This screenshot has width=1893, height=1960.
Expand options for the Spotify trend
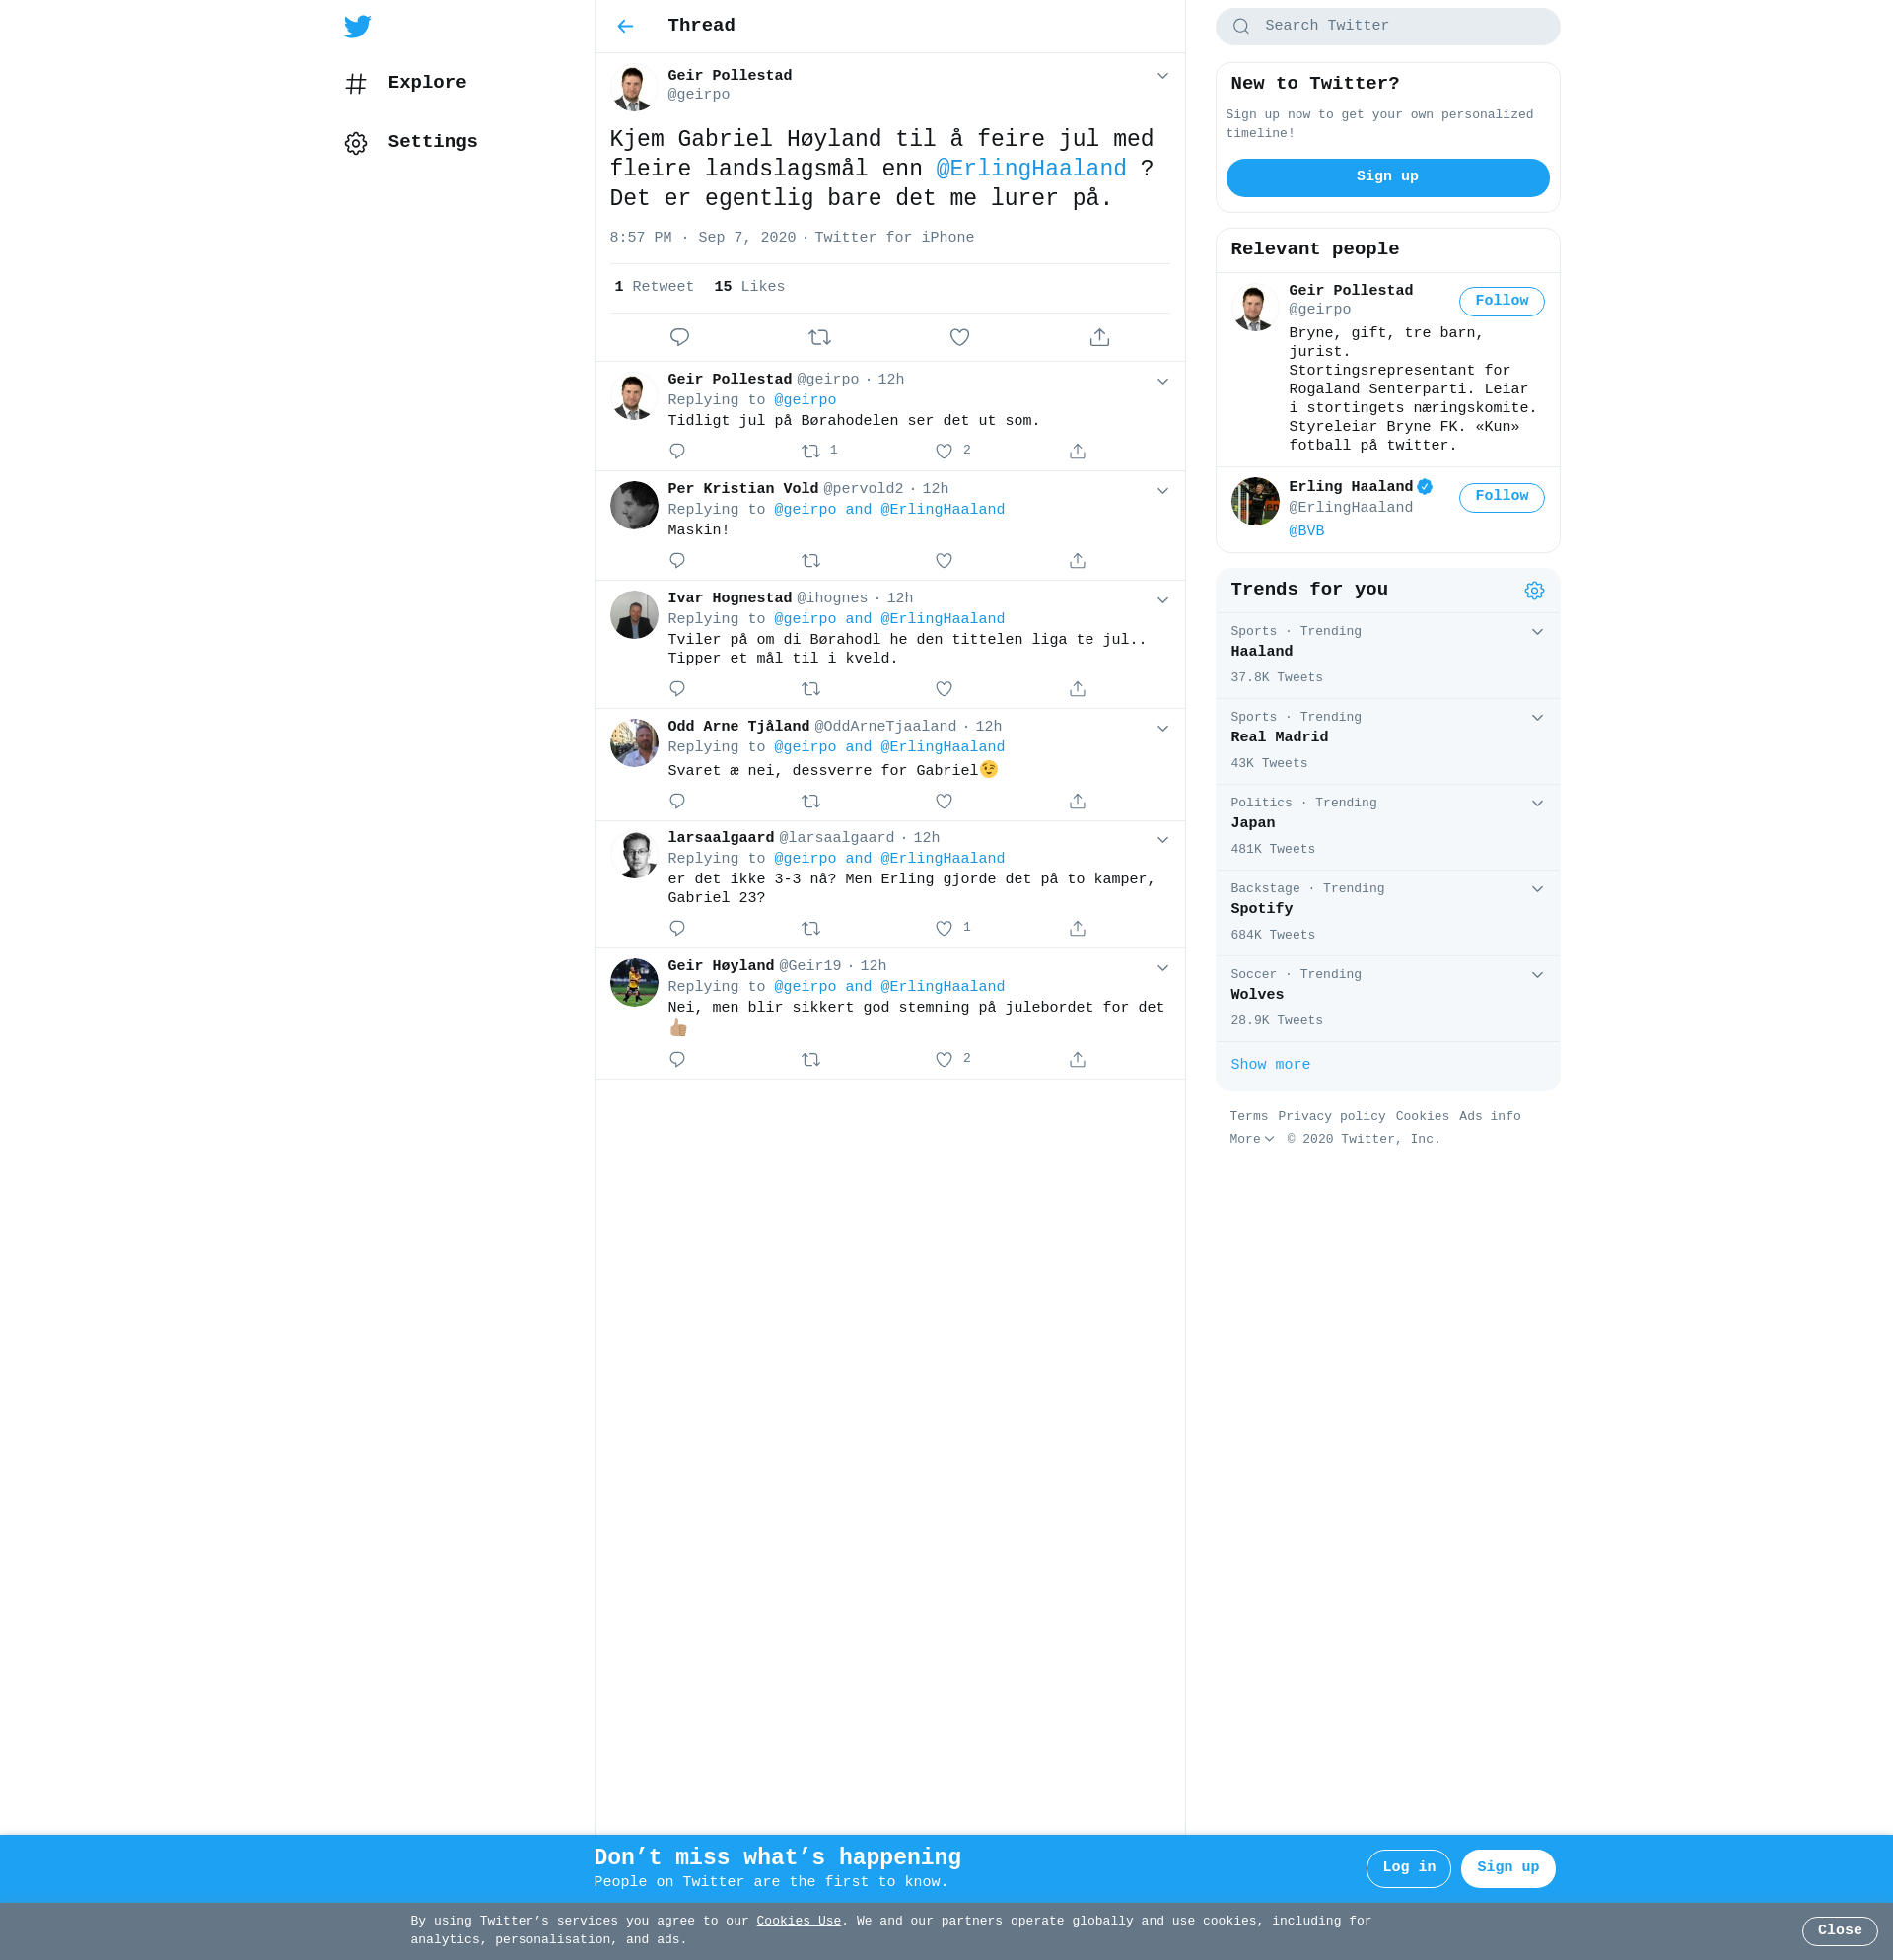(x=1537, y=889)
